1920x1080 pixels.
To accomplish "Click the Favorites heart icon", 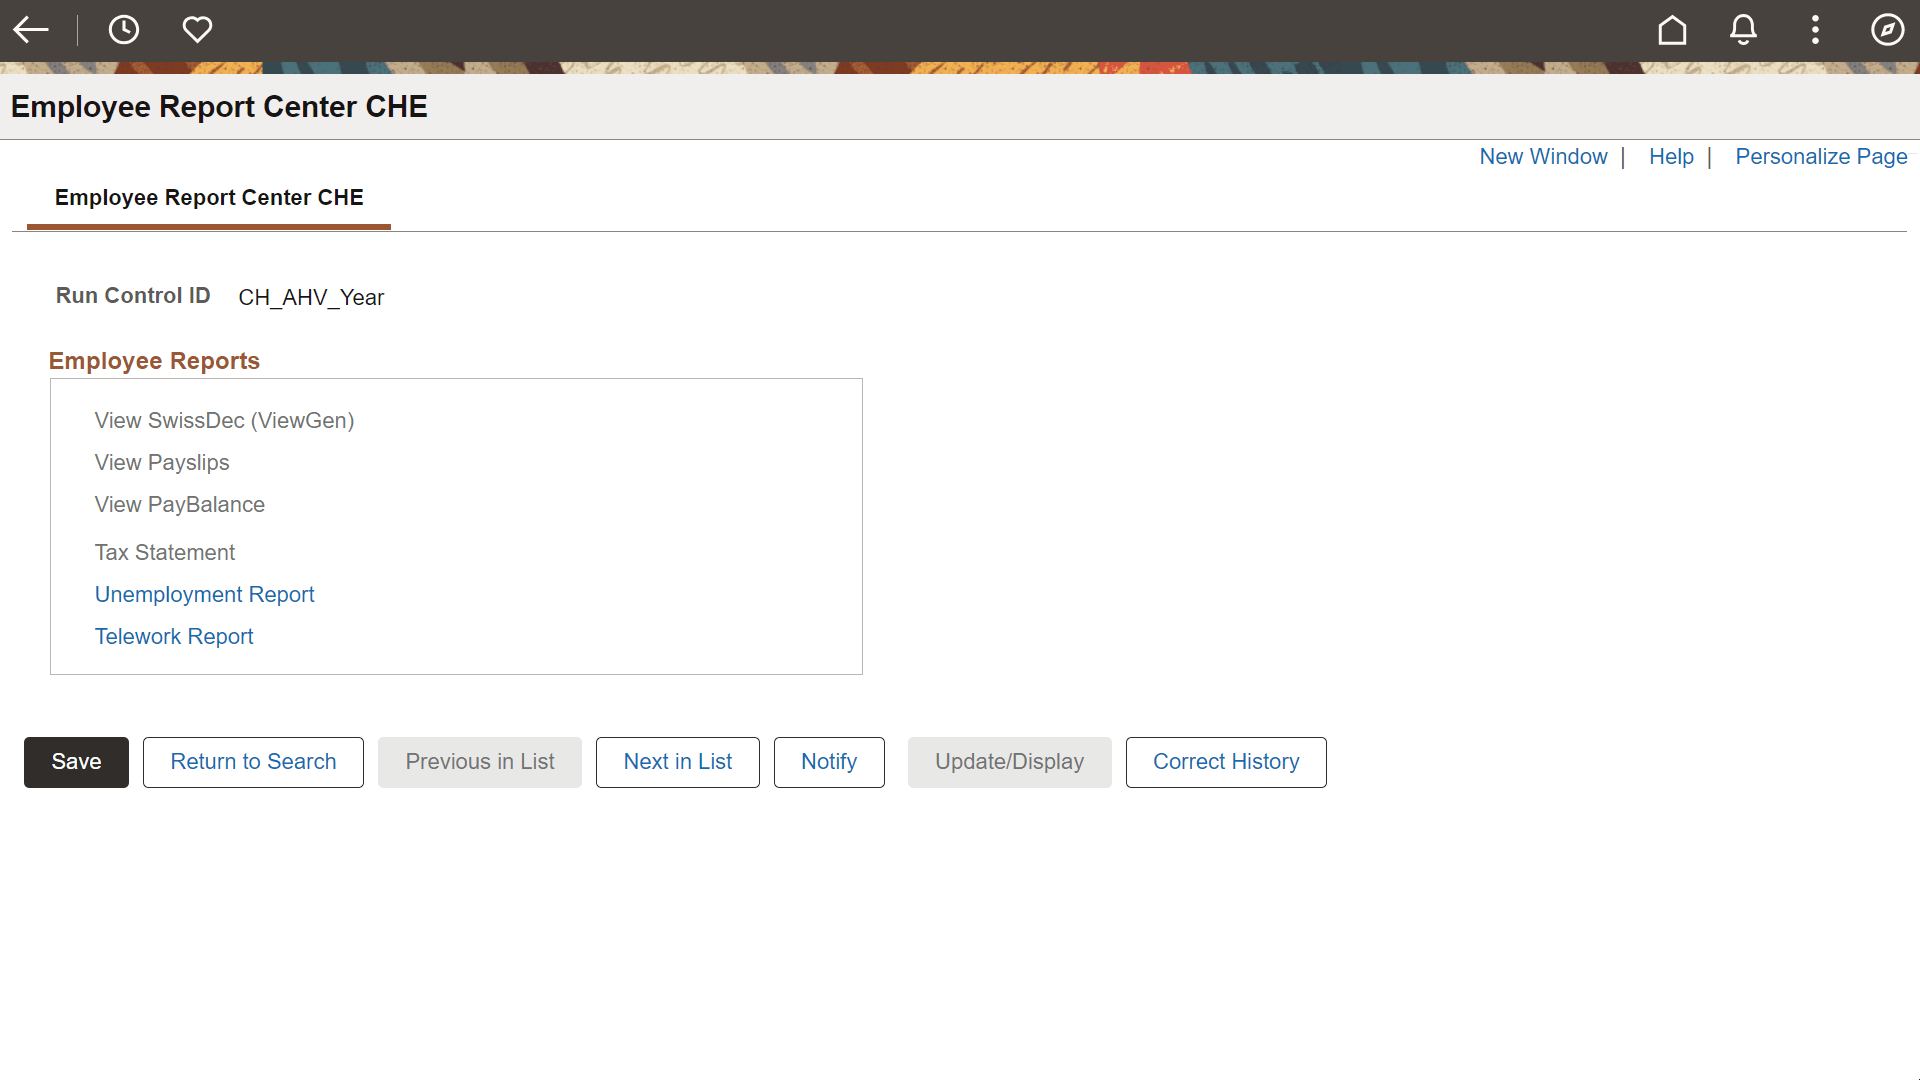I will pos(197,30).
